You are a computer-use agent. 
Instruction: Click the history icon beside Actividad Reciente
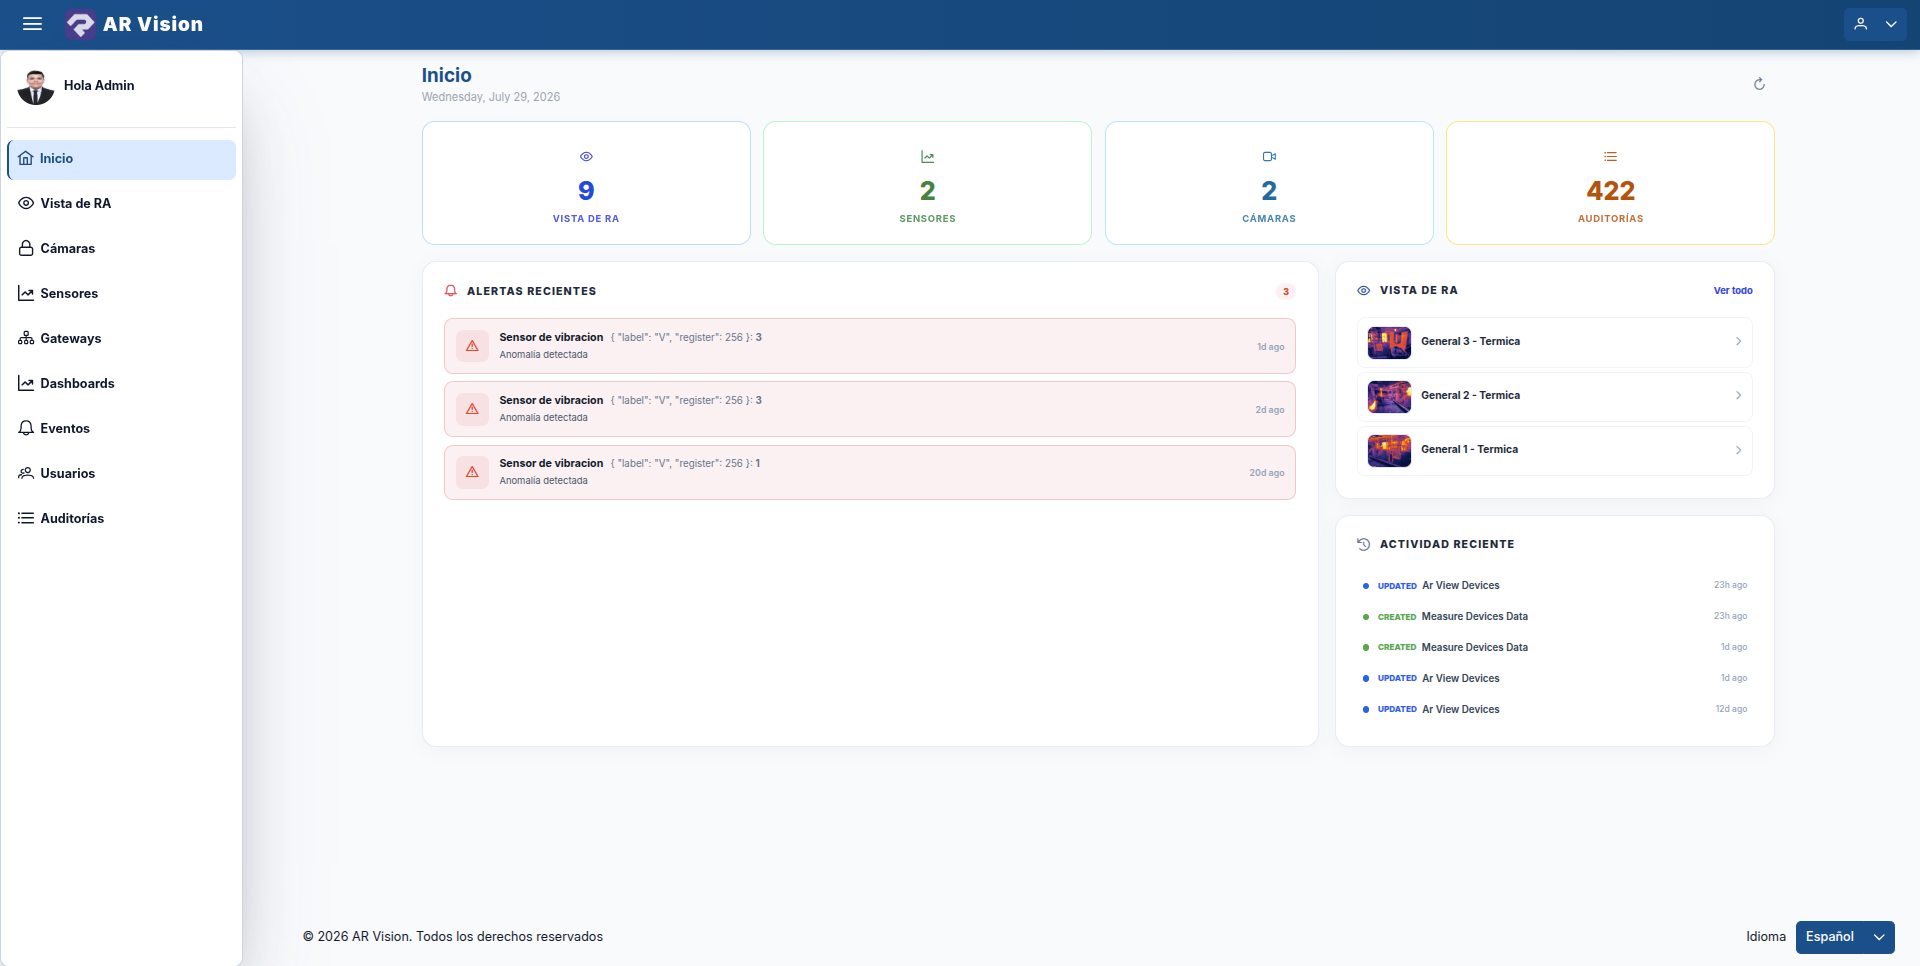1363,544
